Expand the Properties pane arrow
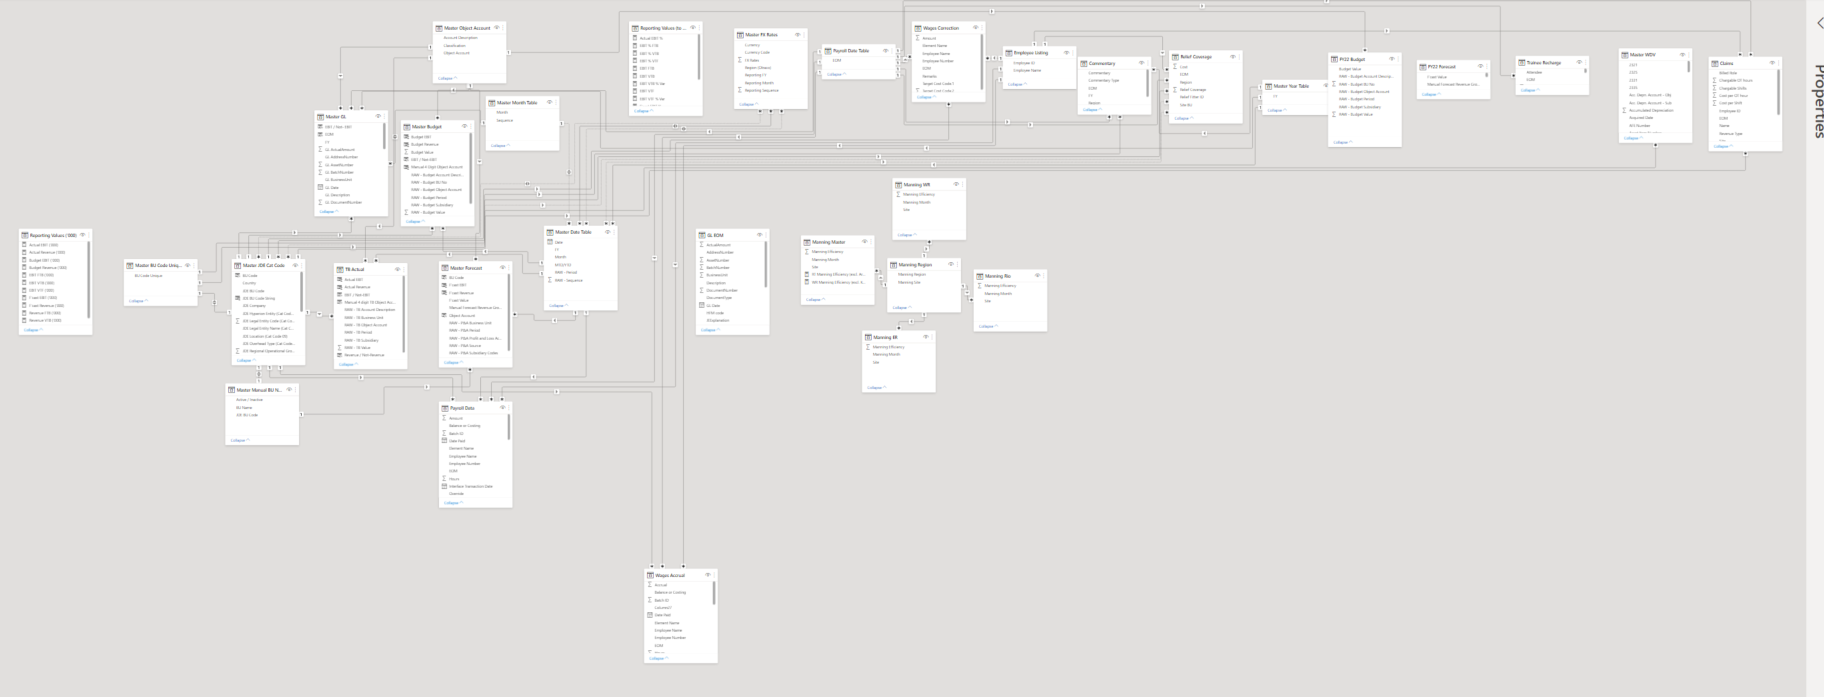Viewport: 1824px width, 697px height. click(1819, 23)
